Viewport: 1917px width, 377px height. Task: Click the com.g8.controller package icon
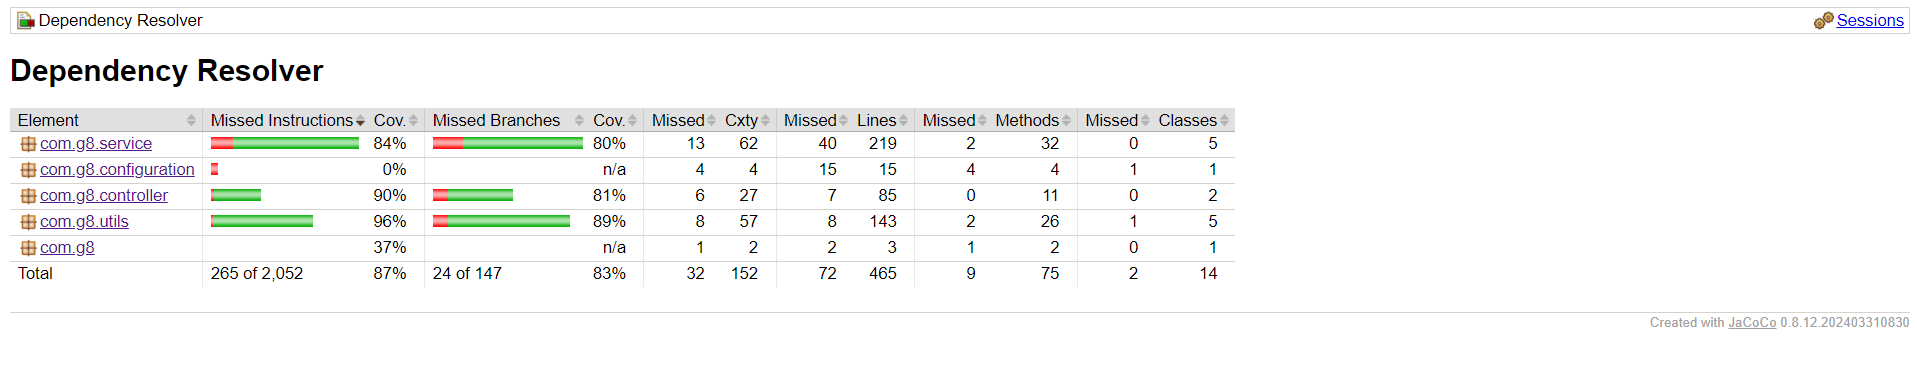[x=28, y=196]
